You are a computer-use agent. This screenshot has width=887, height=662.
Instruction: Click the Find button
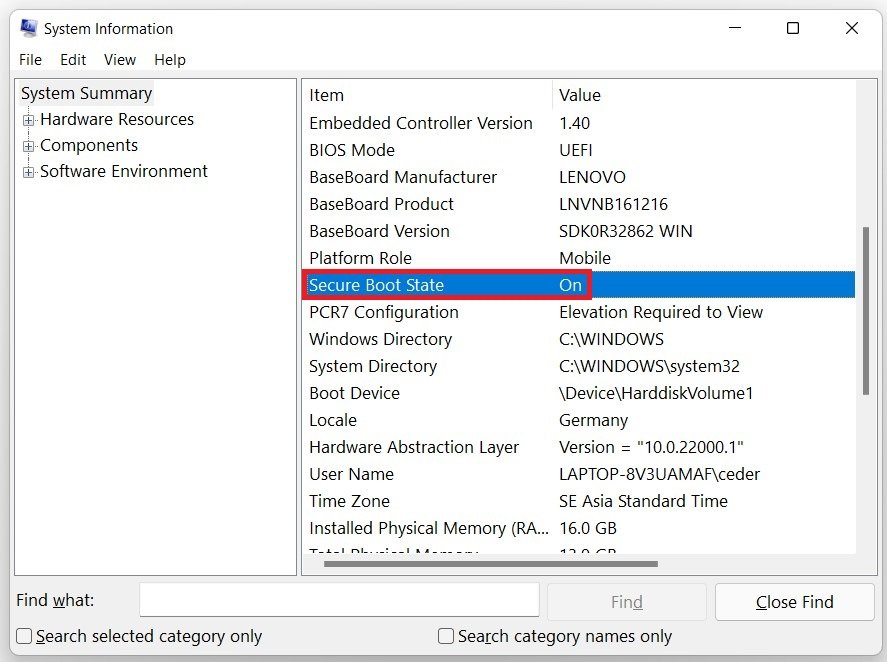(x=627, y=602)
